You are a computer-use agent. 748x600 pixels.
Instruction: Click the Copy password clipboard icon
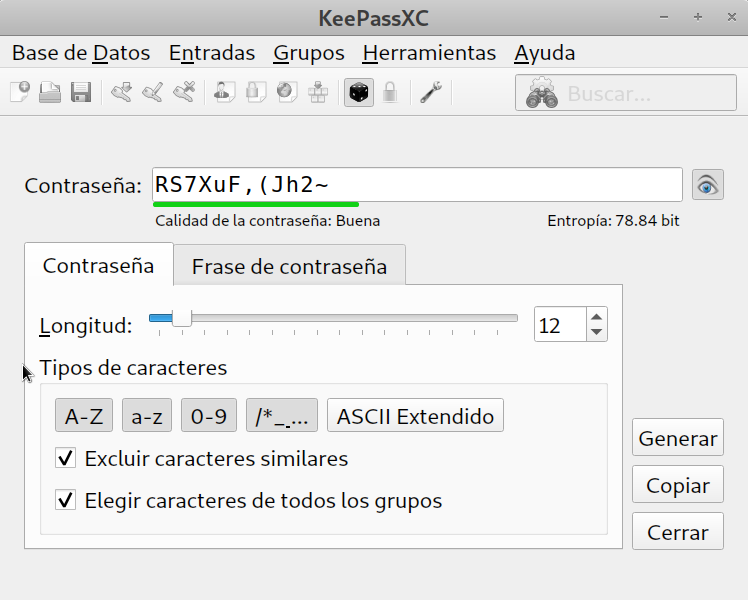point(256,92)
